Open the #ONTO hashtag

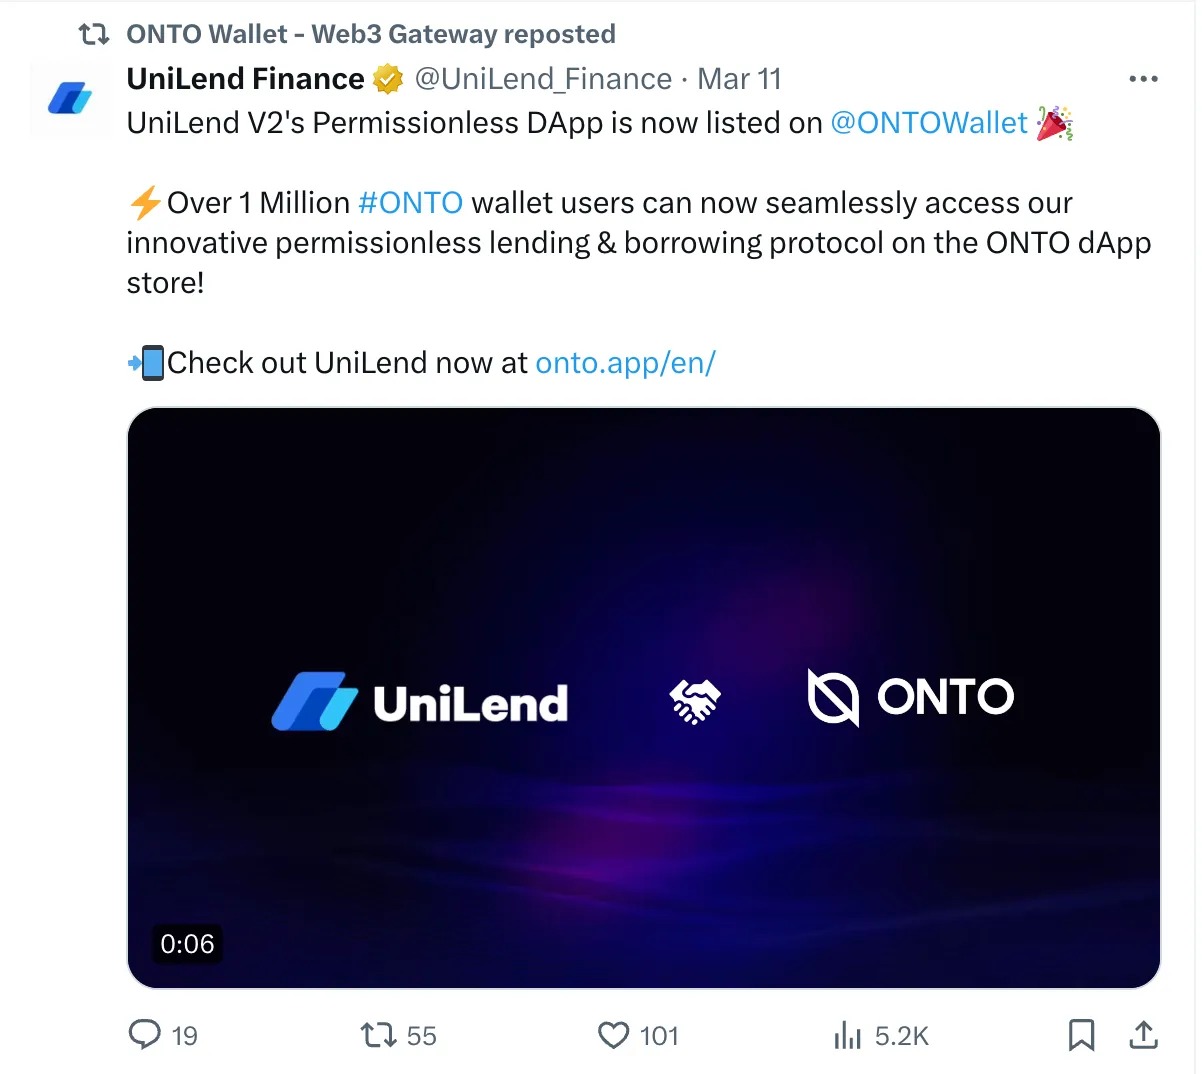tap(410, 203)
